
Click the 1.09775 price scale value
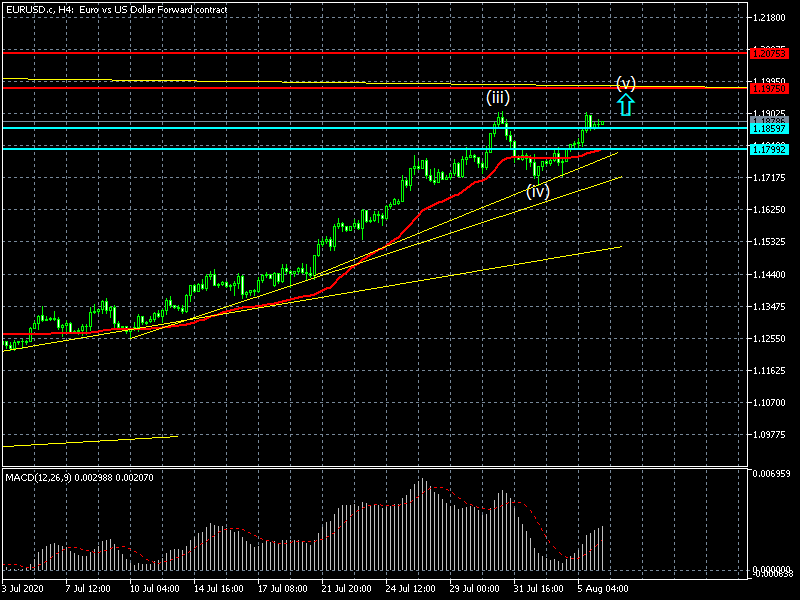point(770,435)
